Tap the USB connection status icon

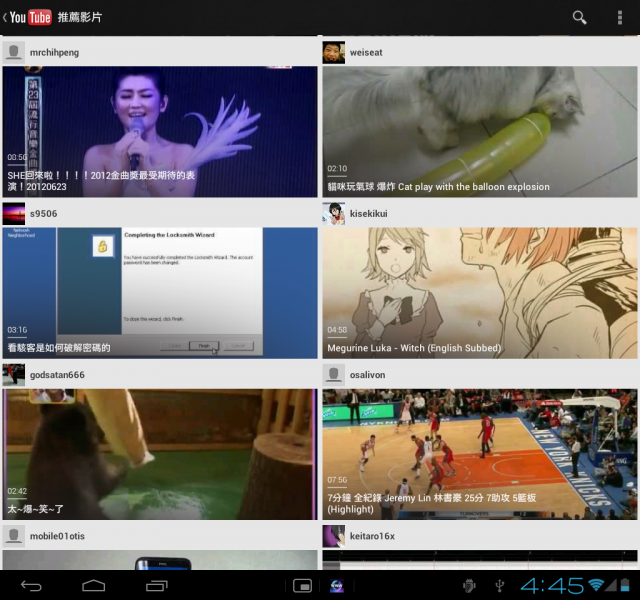tap(500, 586)
